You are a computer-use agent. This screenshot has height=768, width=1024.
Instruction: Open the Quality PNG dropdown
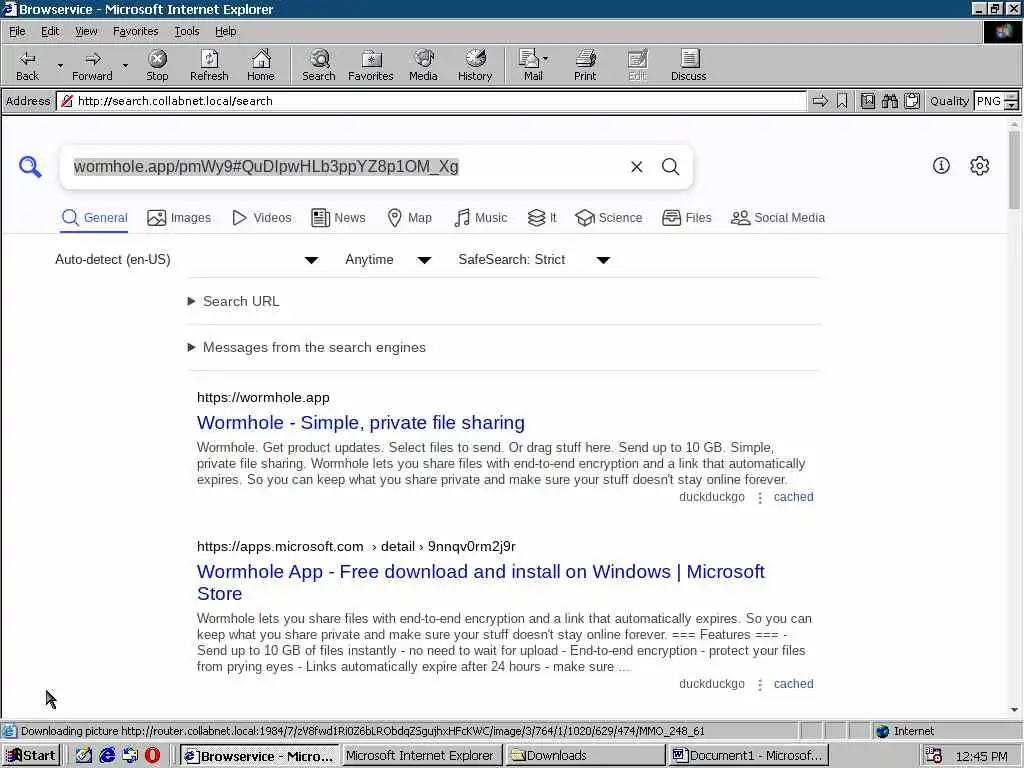click(x=1011, y=101)
